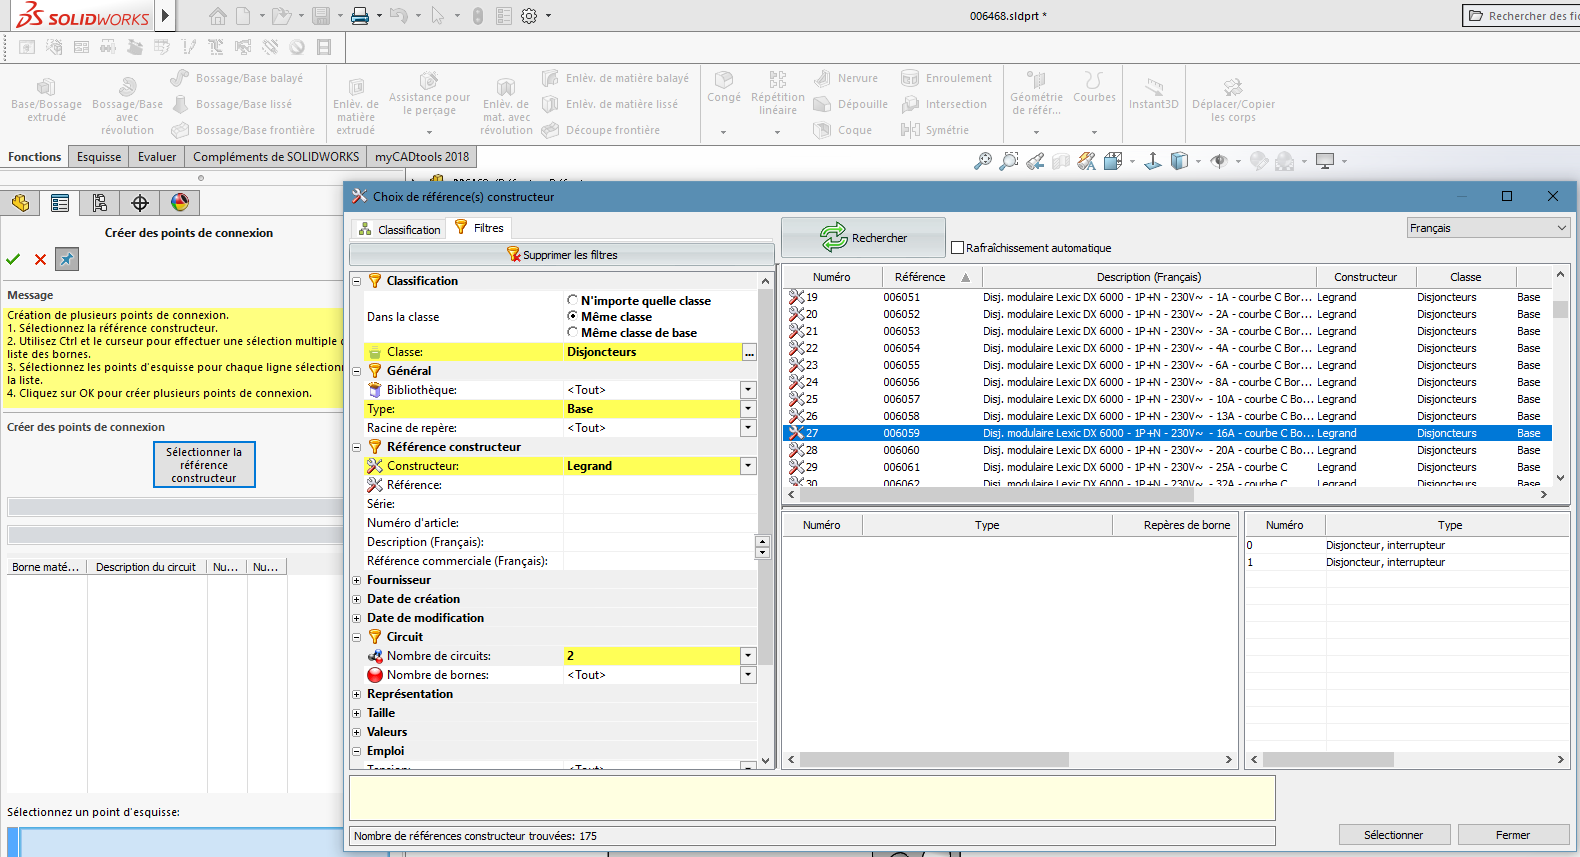Open the Bibliothèque dropdown arrow
Viewport: 1580px width, 857px height.
[x=748, y=390]
